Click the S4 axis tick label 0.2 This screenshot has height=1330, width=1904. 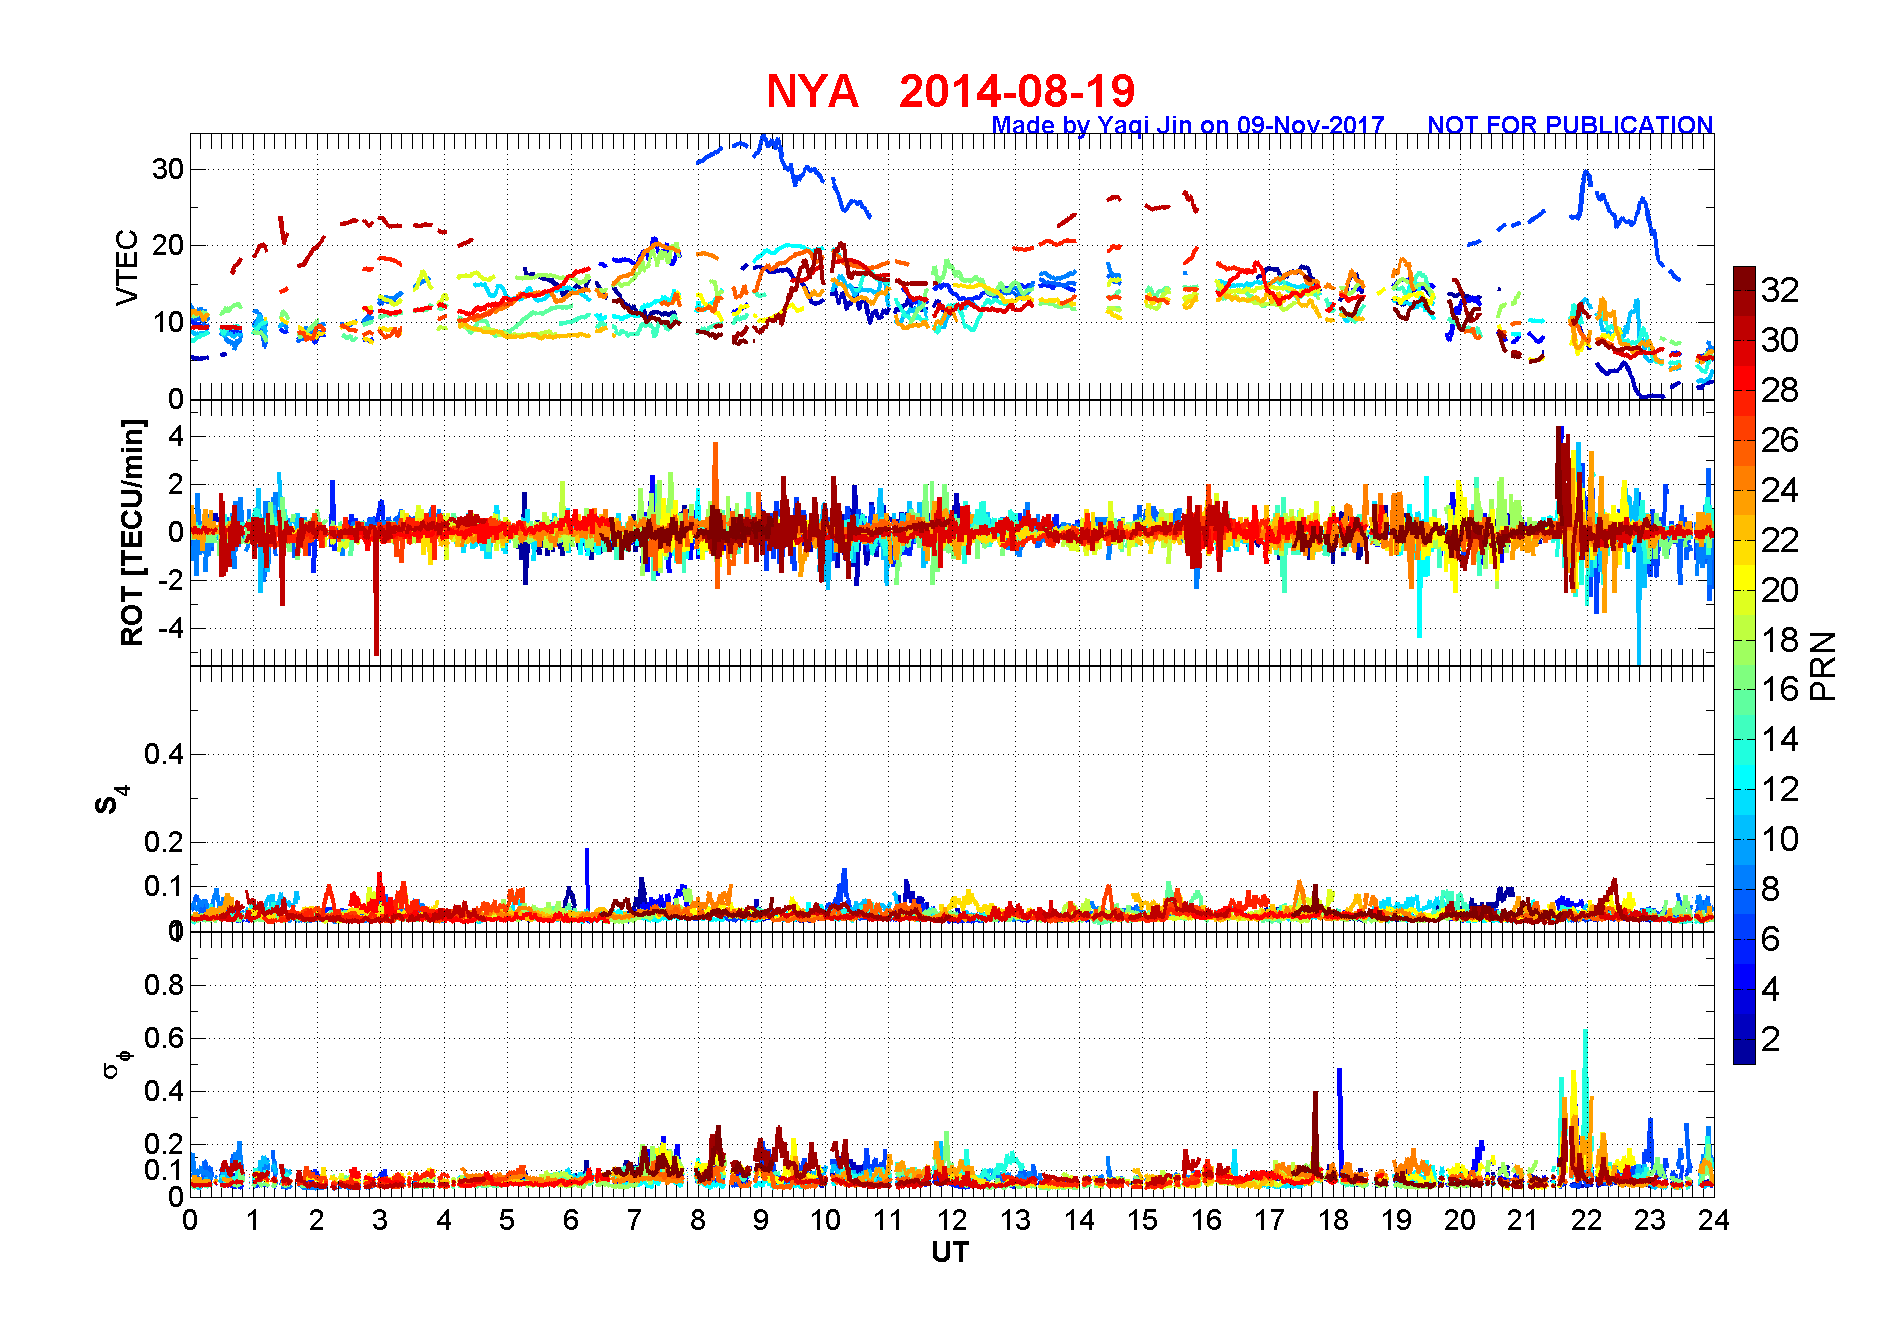(x=164, y=842)
